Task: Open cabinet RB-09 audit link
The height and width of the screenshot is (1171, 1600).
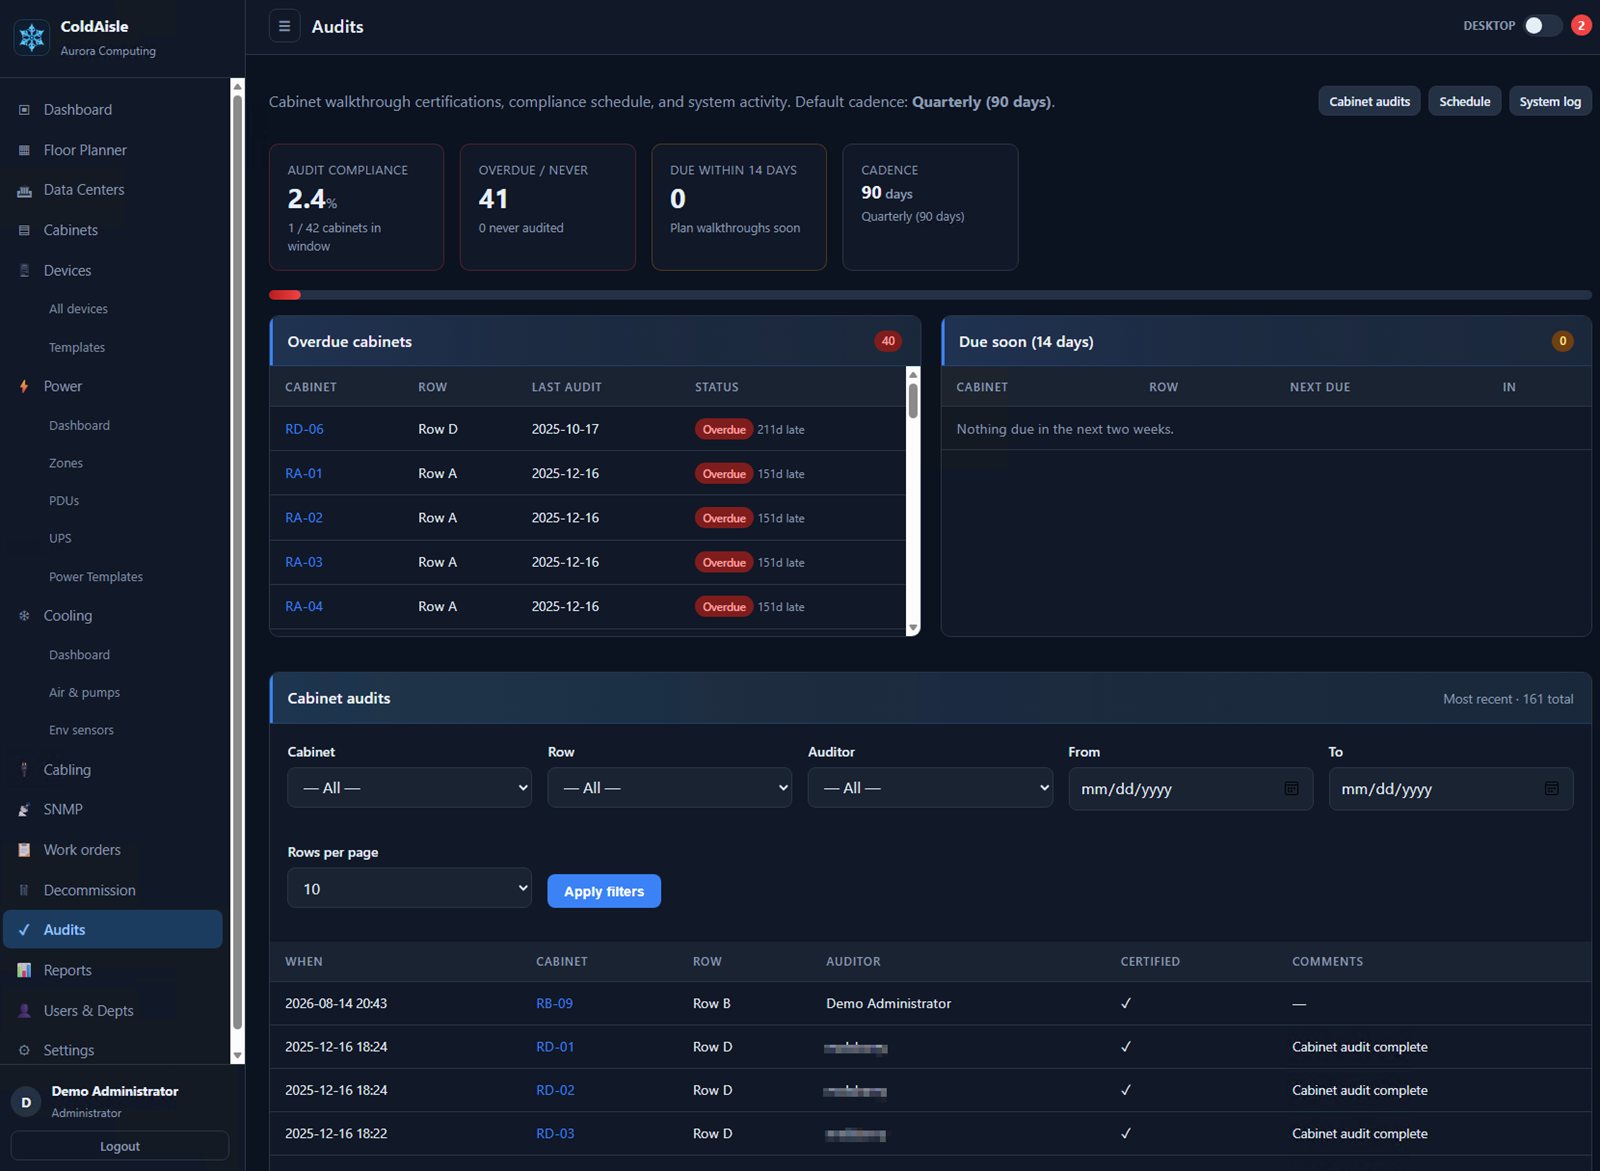Action: 554,1004
